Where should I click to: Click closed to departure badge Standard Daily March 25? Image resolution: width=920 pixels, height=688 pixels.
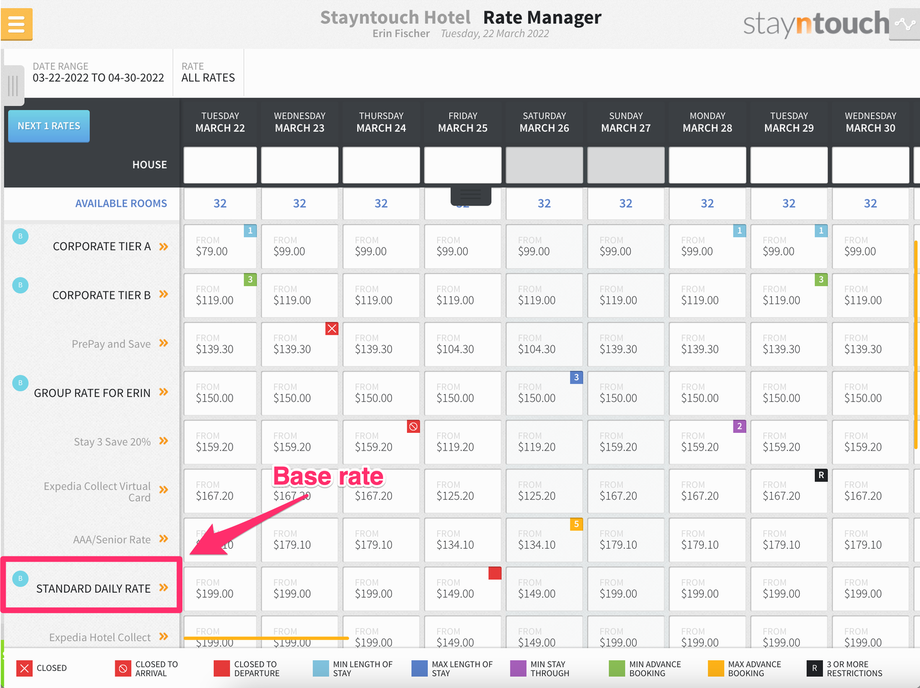(x=495, y=573)
